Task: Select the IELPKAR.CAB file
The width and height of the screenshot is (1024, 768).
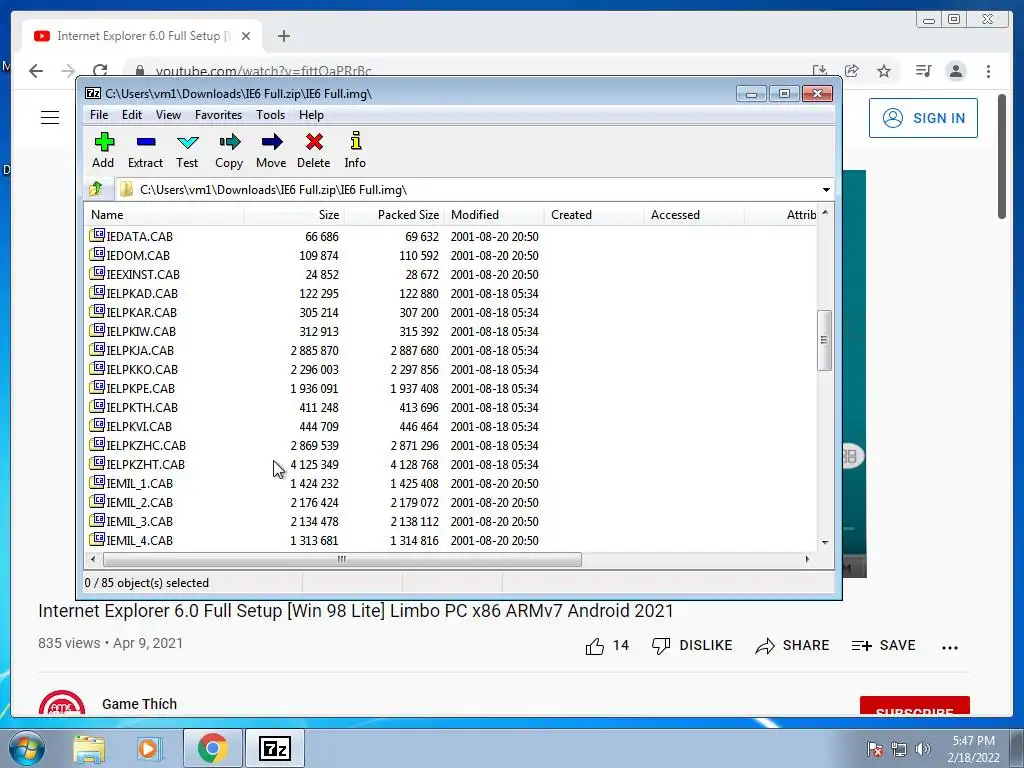Action: [133, 312]
